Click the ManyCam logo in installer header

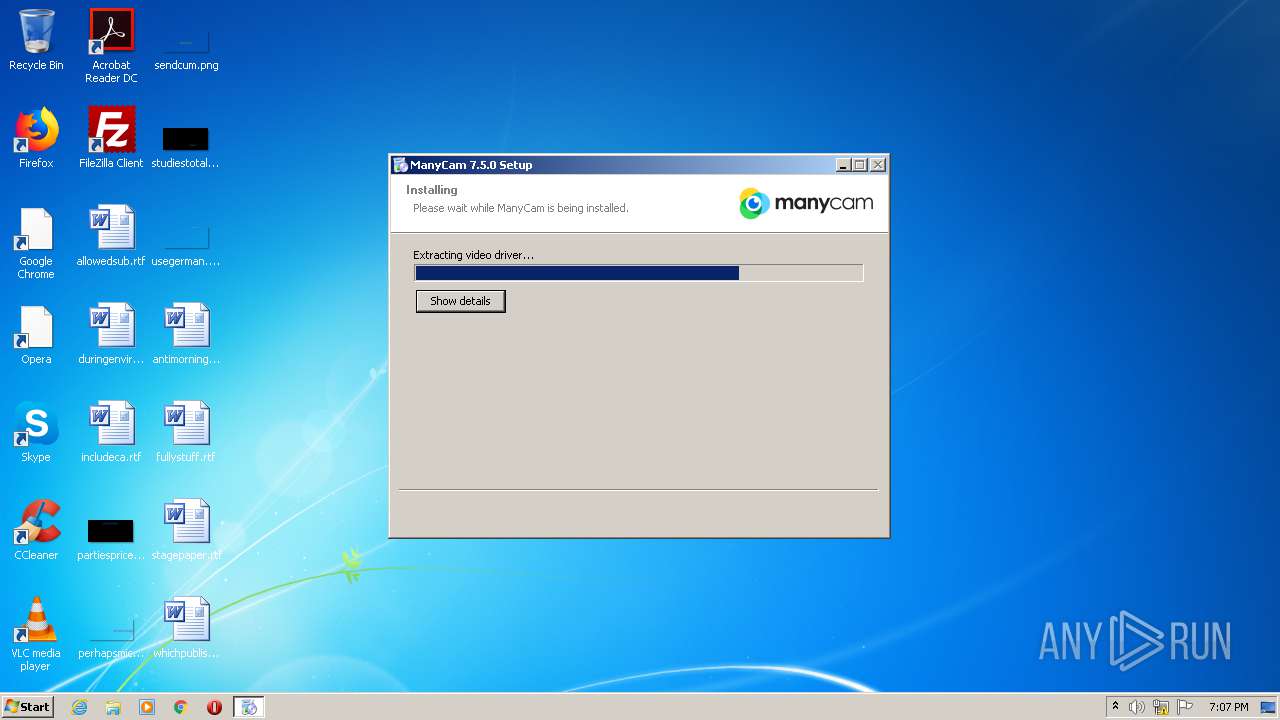(x=806, y=203)
